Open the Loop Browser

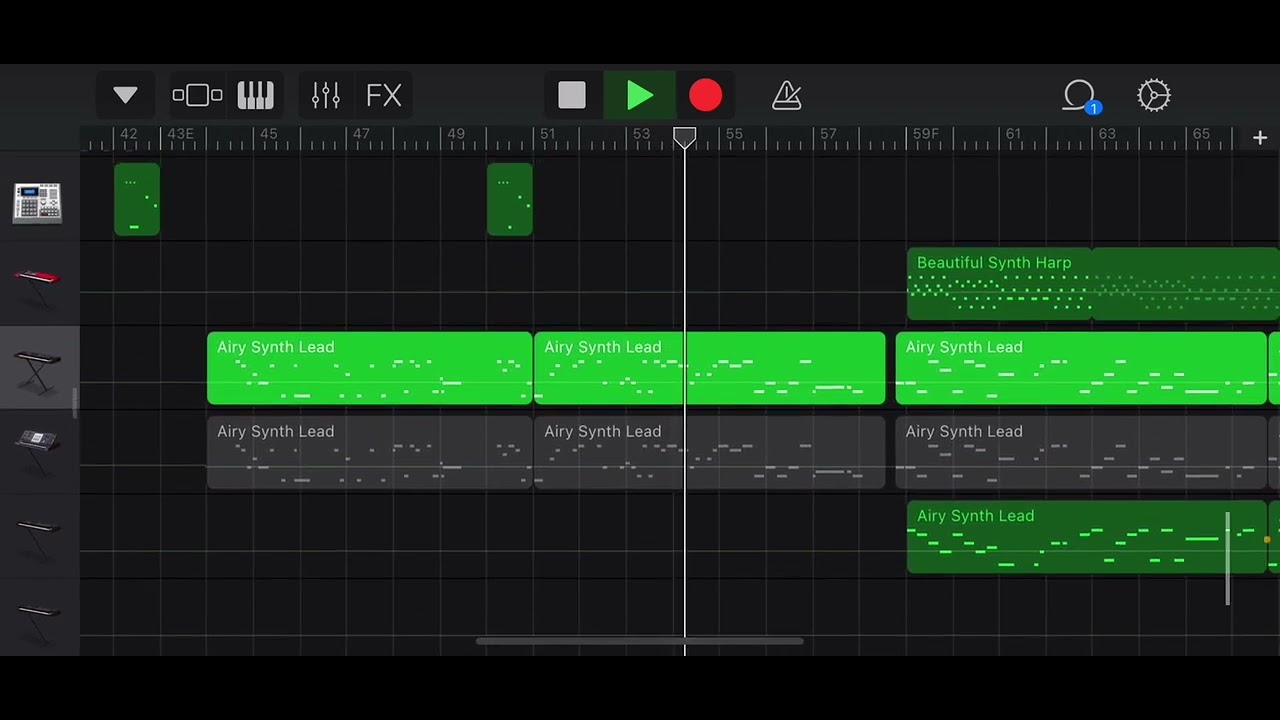click(x=1080, y=96)
